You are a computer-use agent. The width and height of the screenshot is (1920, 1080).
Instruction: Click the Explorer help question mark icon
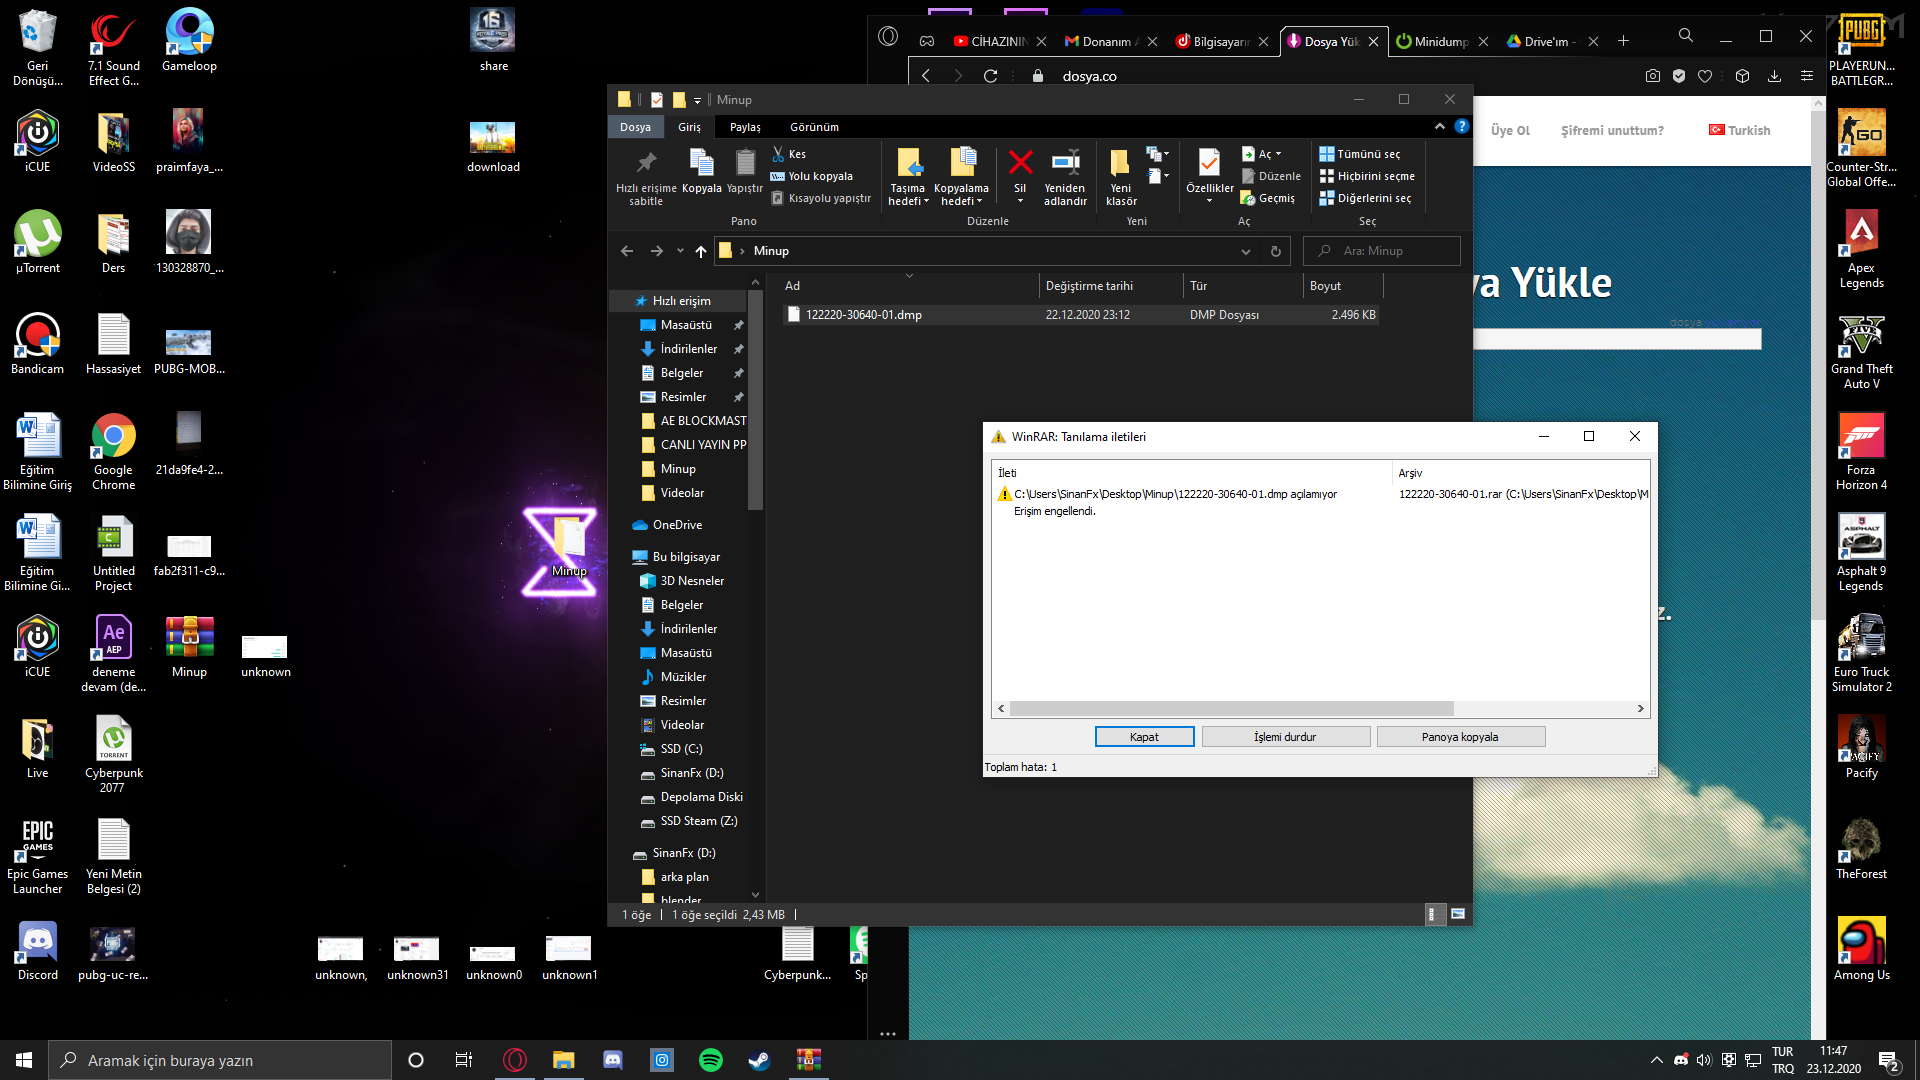1462,126
